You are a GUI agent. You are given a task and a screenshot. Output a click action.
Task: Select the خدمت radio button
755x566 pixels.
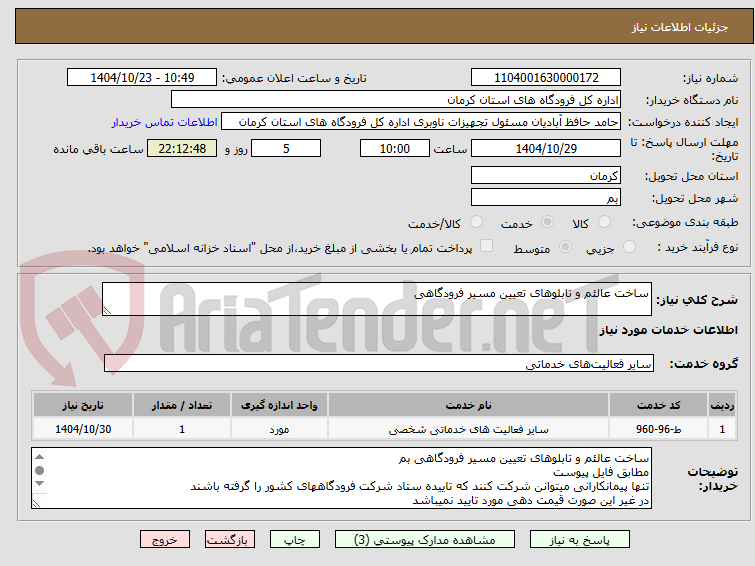click(x=547, y=222)
